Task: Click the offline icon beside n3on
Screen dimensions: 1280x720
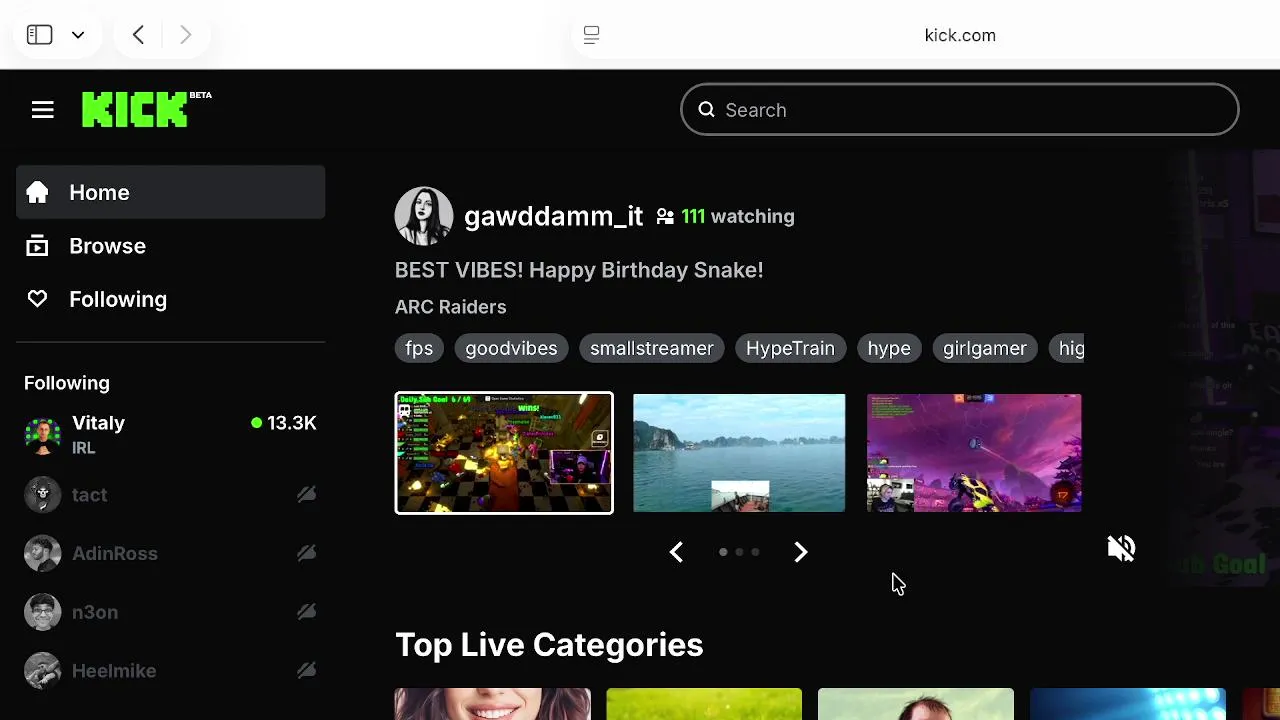Action: [306, 612]
